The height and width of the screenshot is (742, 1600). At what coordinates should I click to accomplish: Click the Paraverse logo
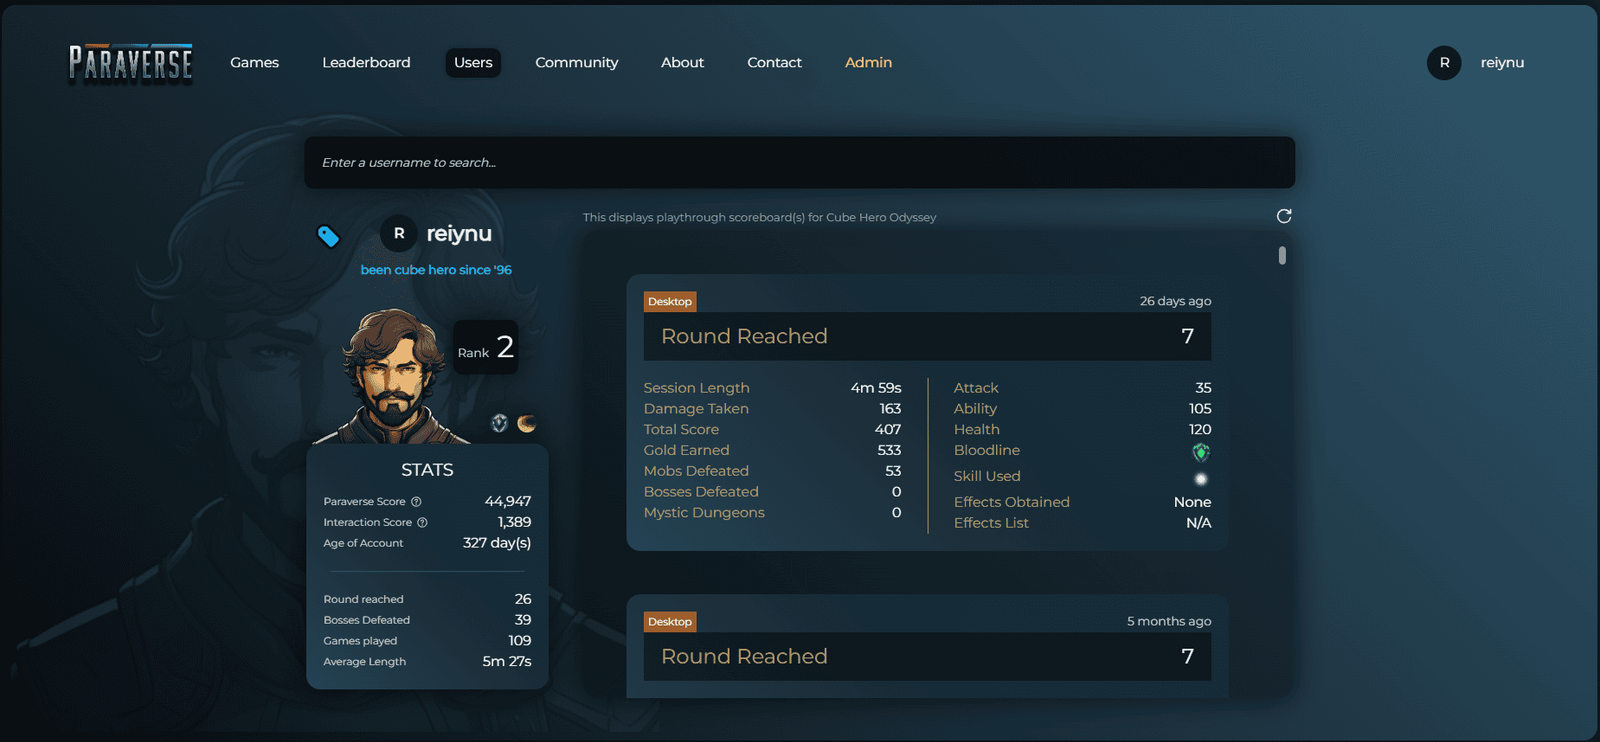click(x=130, y=63)
